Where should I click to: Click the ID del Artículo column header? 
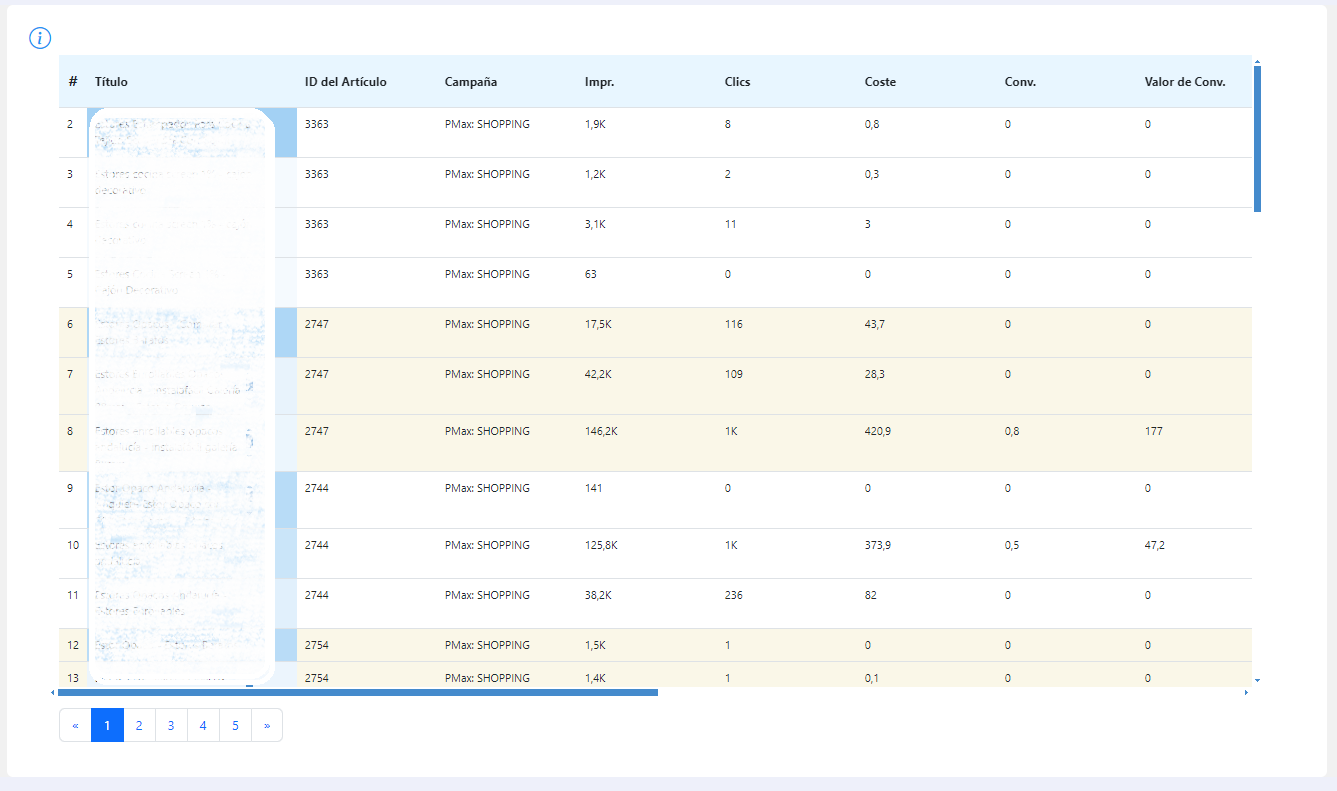pyautogui.click(x=346, y=82)
